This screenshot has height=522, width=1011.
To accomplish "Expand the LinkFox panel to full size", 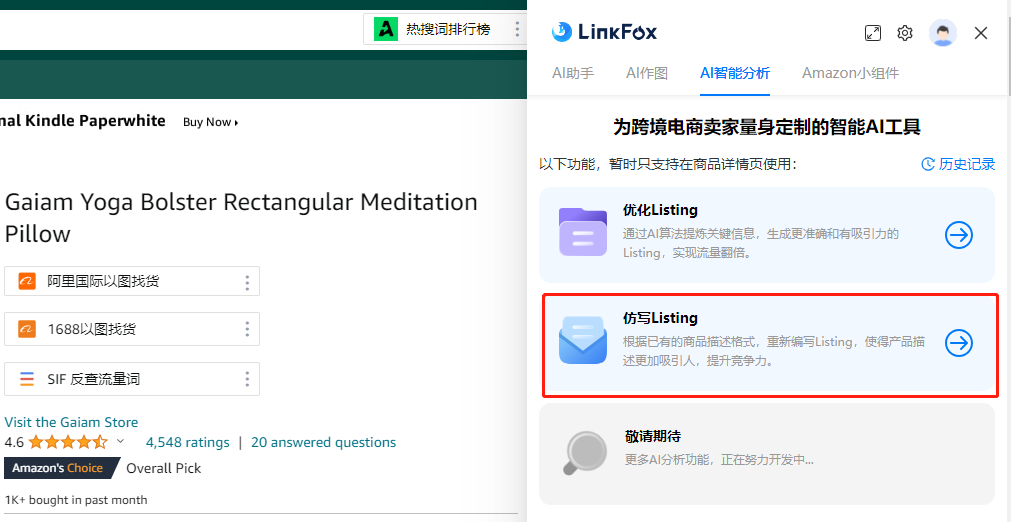I will coord(872,33).
